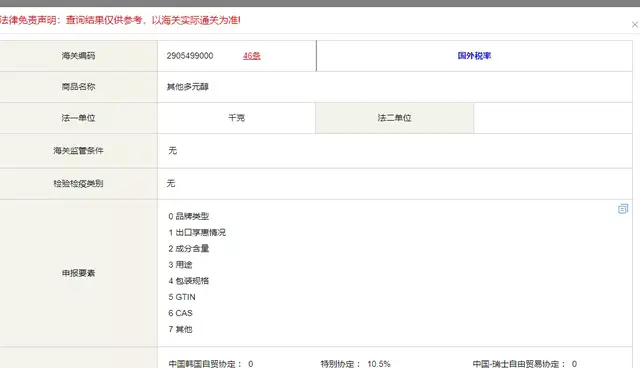Click the 法一单位 label

coord(78,118)
